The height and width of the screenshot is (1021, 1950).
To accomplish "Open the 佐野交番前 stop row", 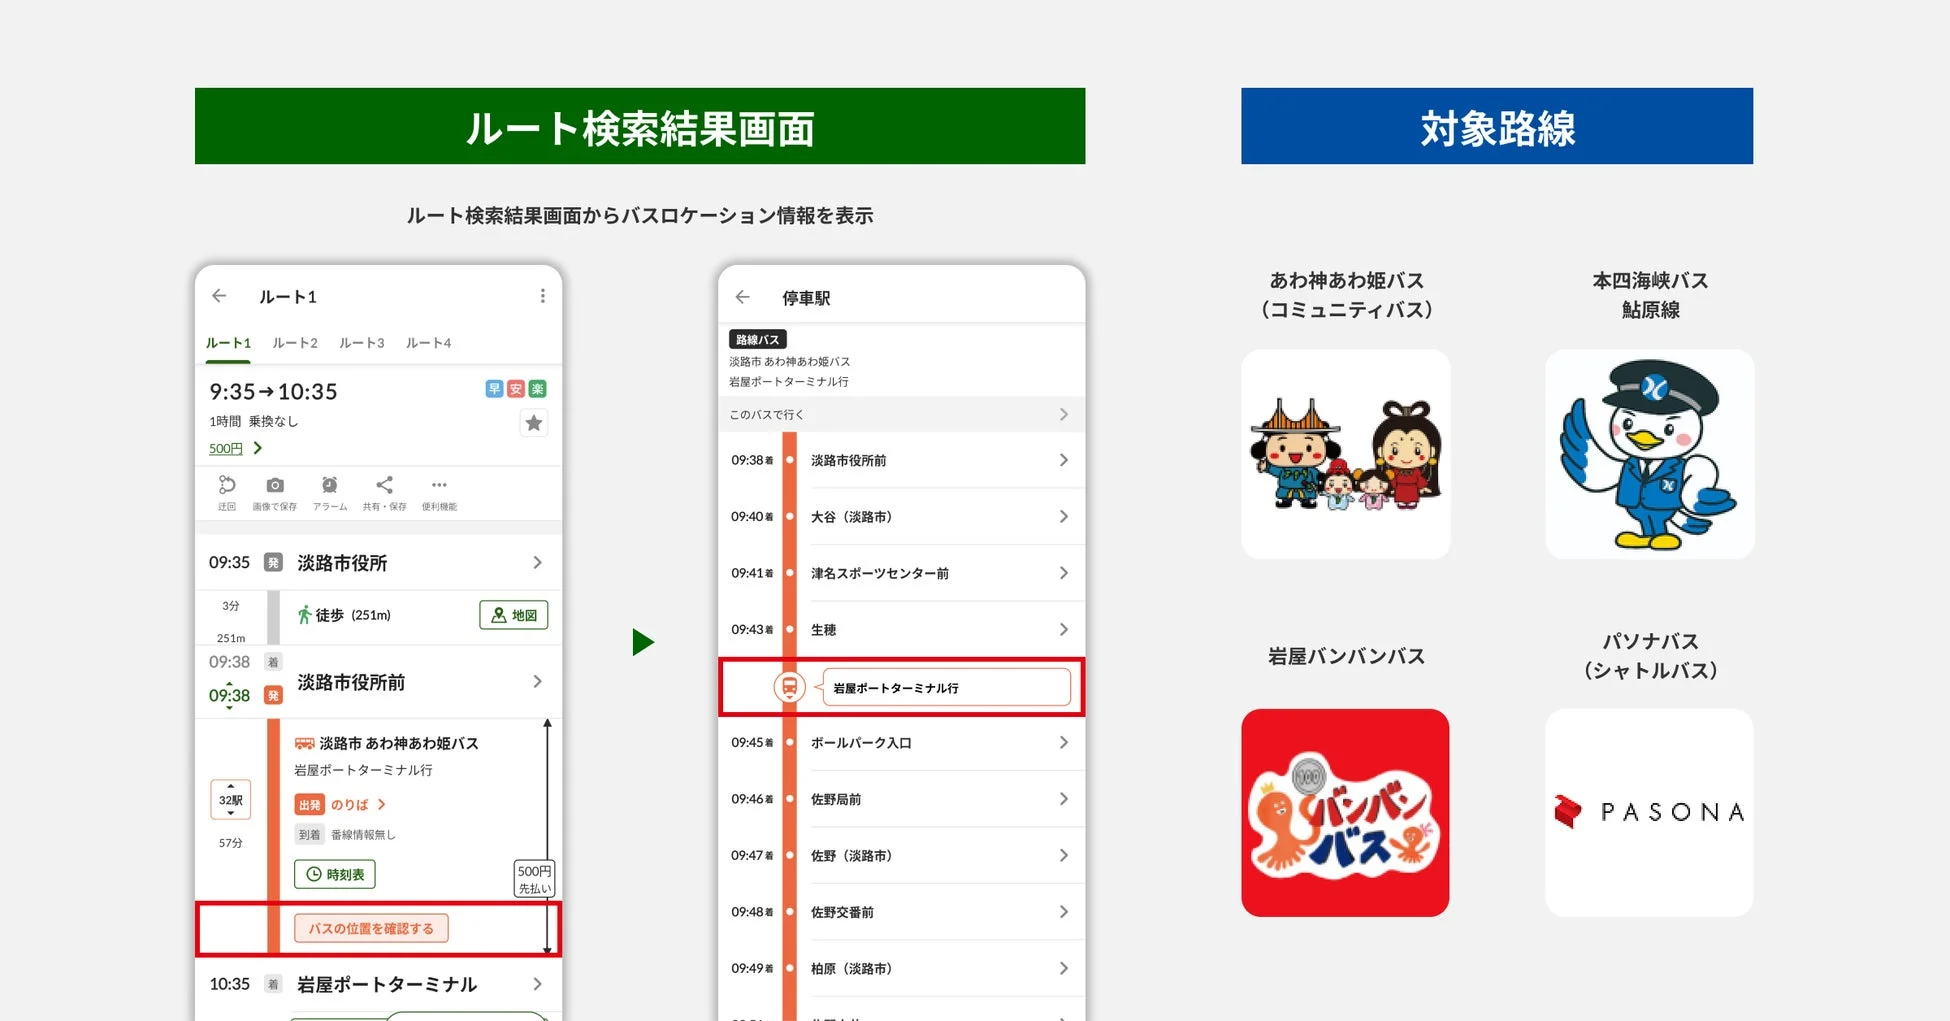I will (901, 912).
